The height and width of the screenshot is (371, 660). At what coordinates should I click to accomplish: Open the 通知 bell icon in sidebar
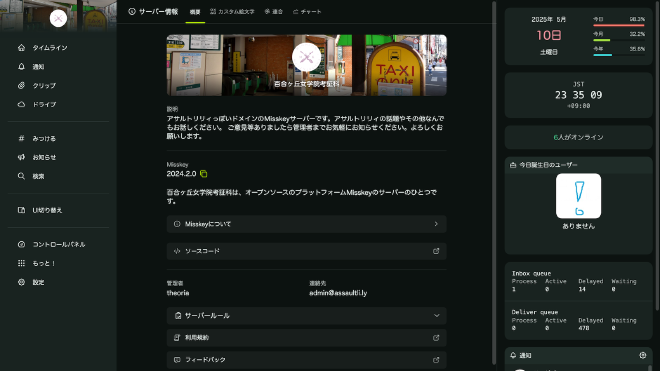coord(21,67)
